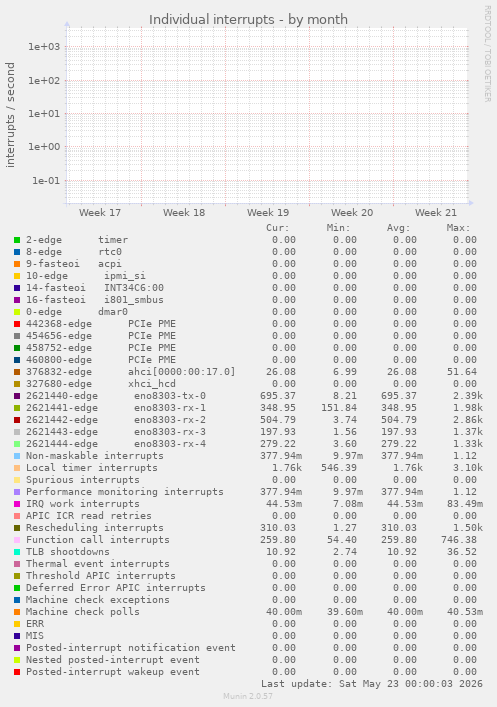Click the Max column header
This screenshot has height=707, width=497.
pos(459,228)
